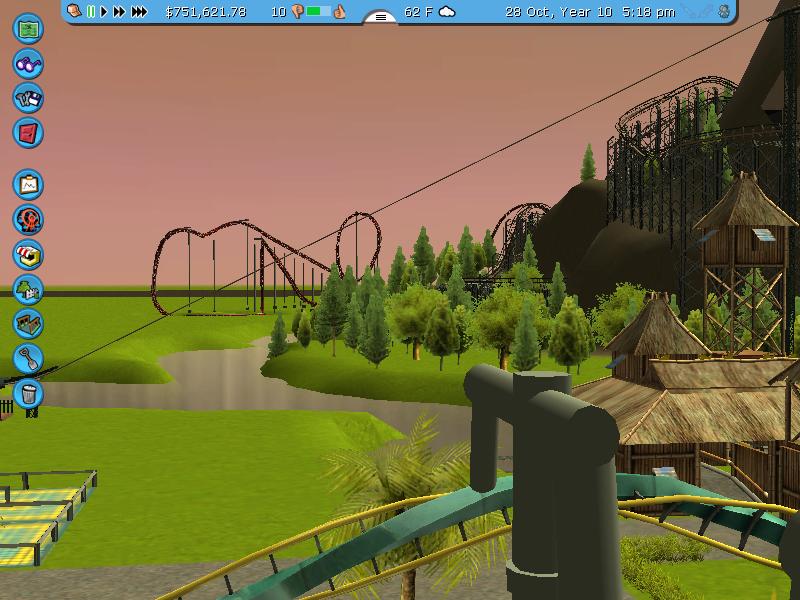Viewport: 800px width, 600px height.
Task: Click the thumbs-down rating icon
Action: (x=297, y=11)
